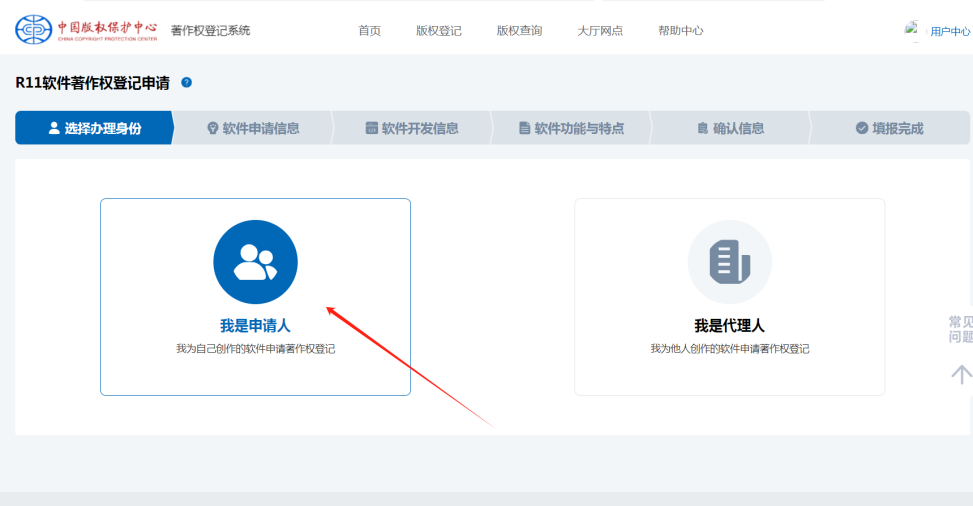Jump to 软件功能与特点 step
This screenshot has width=973, height=506.
coord(571,128)
